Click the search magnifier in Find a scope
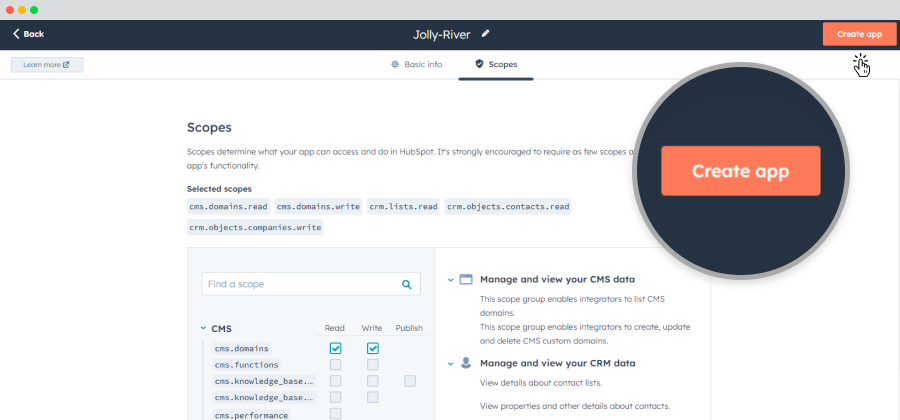Viewport: 900px width, 420px height. point(407,284)
